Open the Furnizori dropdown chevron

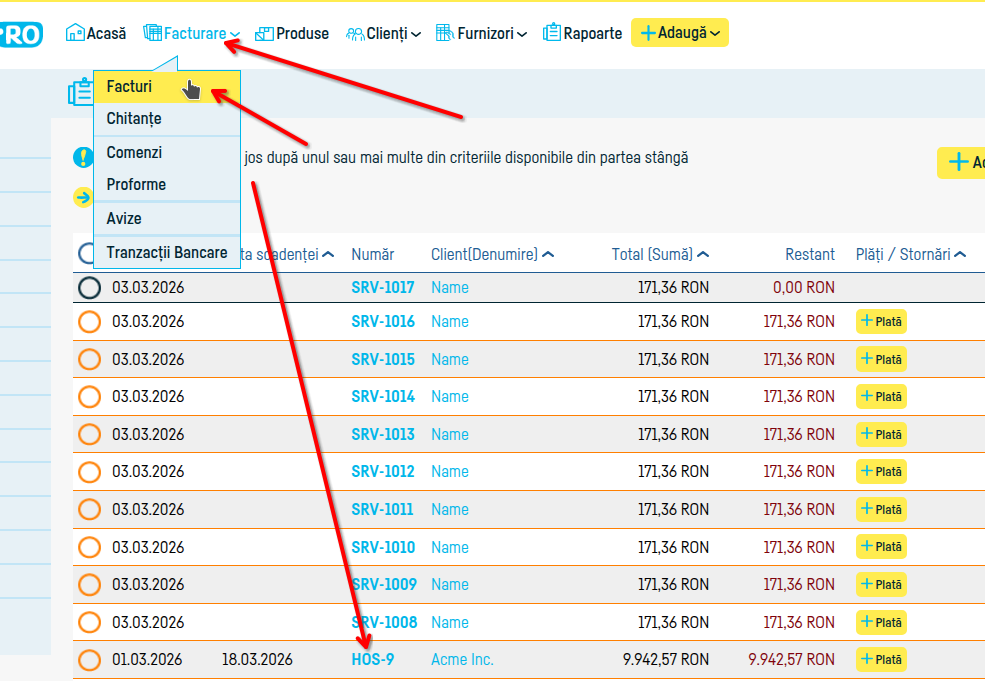click(x=522, y=35)
